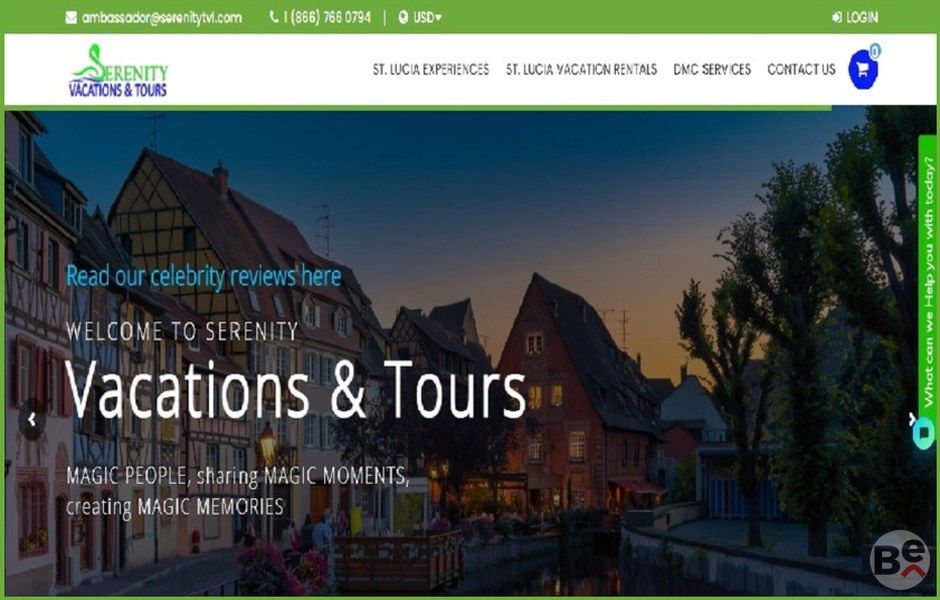This screenshot has width=940, height=600.
Task: Click the Serenity Vacations & Tours logo
Action: click(x=119, y=71)
